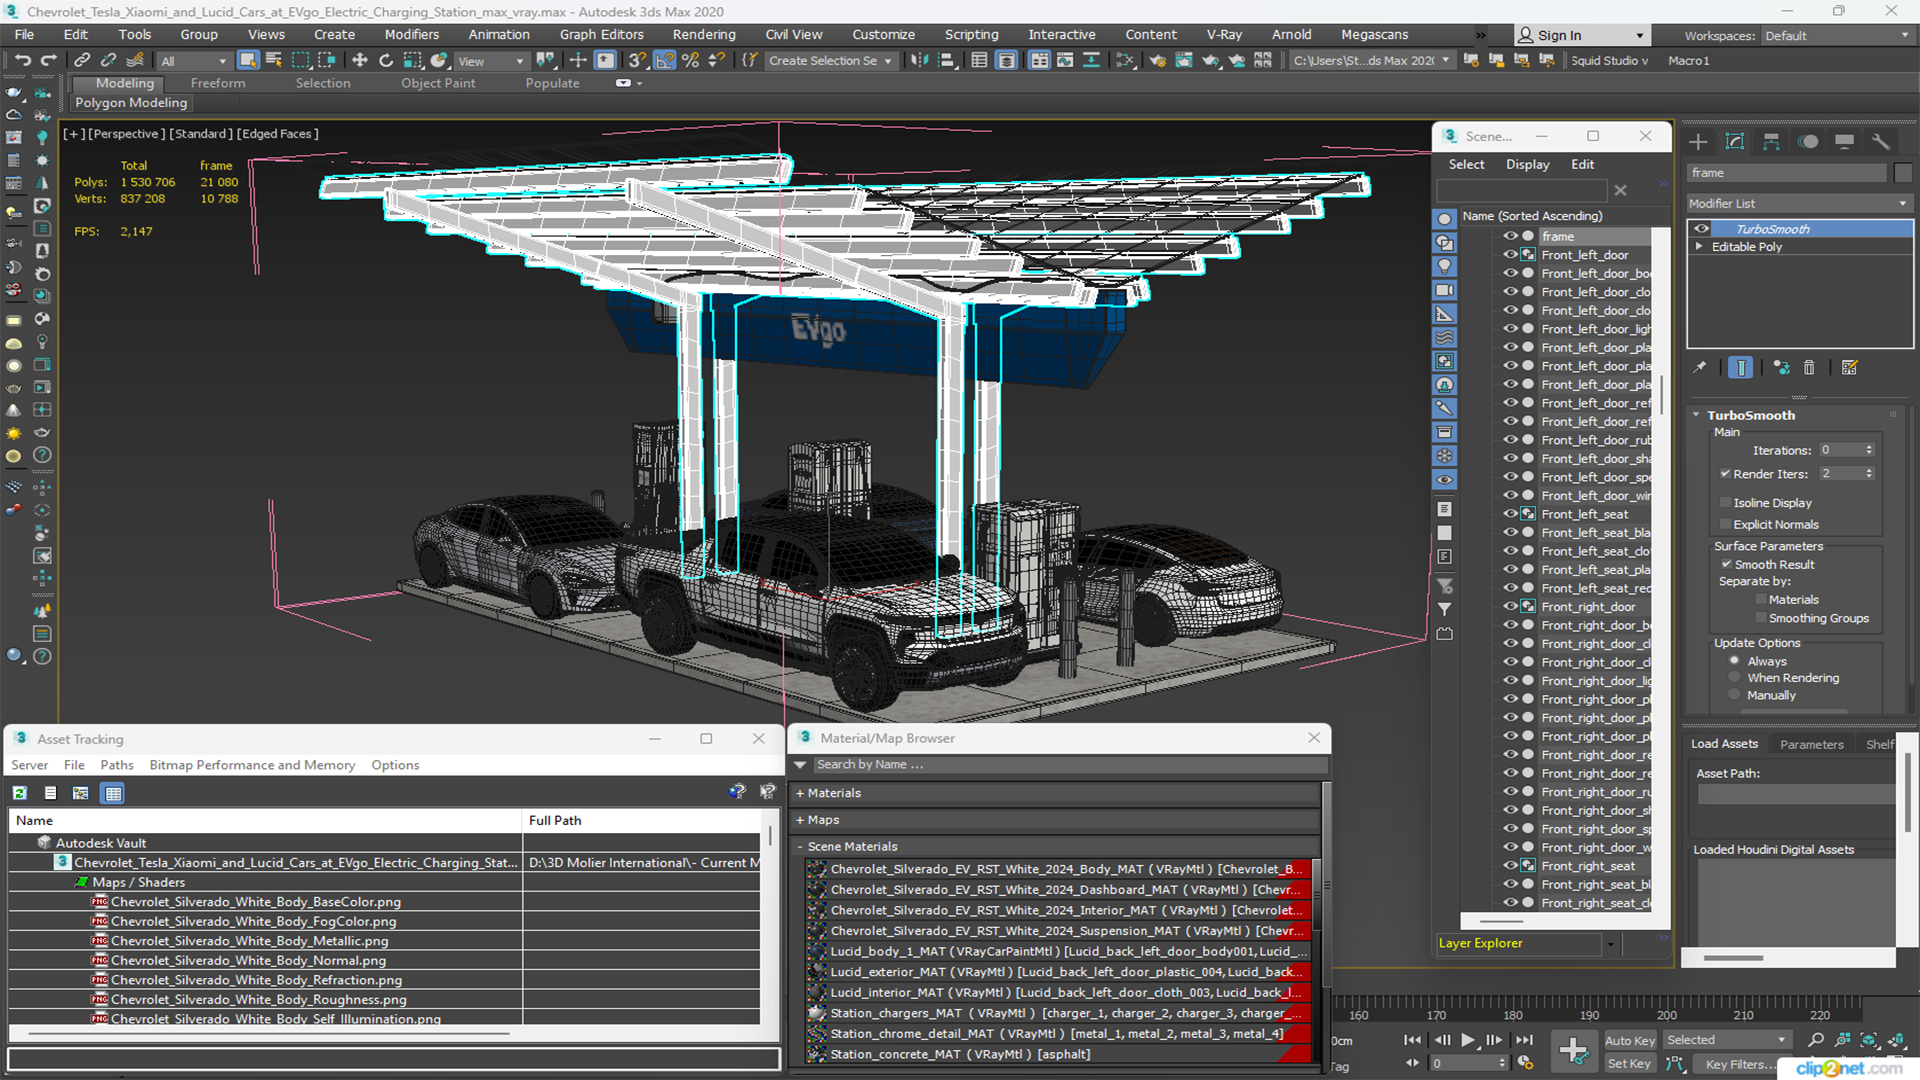Open Paths menu in Asset Tracking
The height and width of the screenshot is (1080, 1920).
tap(117, 765)
